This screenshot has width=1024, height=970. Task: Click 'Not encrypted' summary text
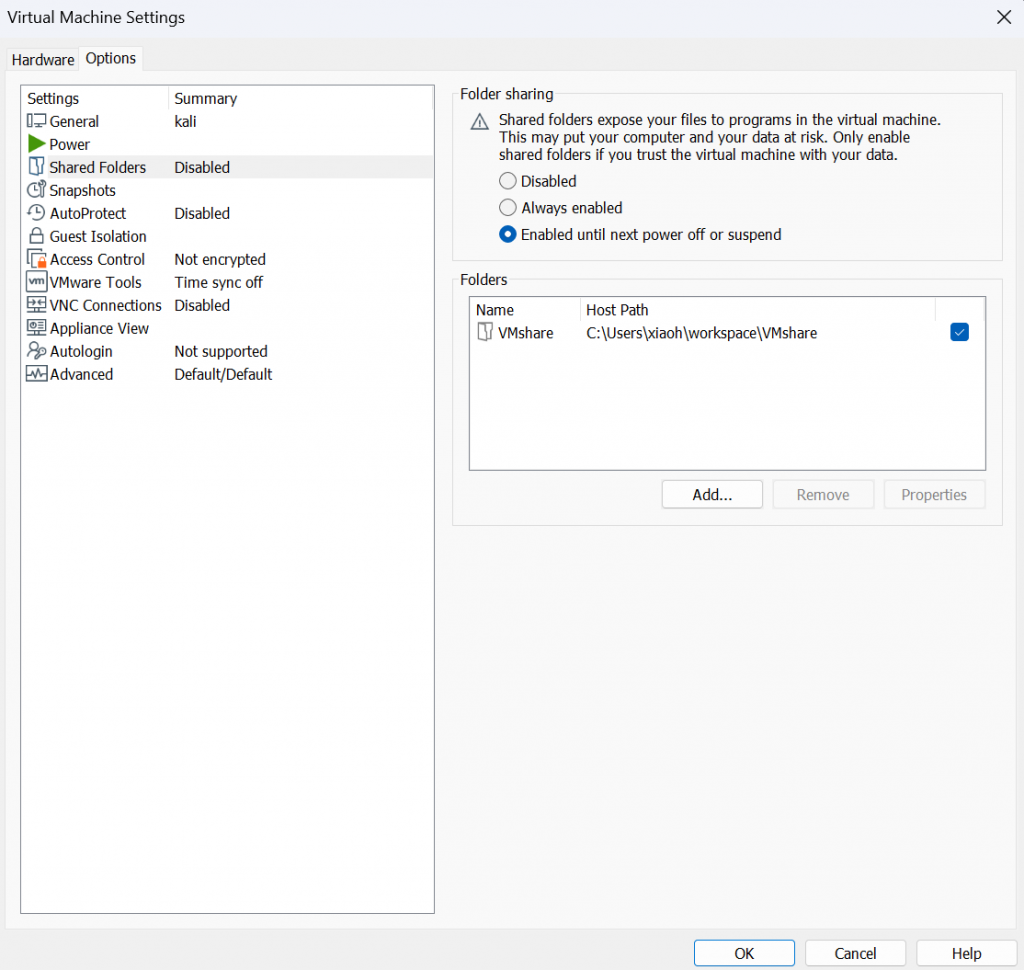tap(219, 259)
